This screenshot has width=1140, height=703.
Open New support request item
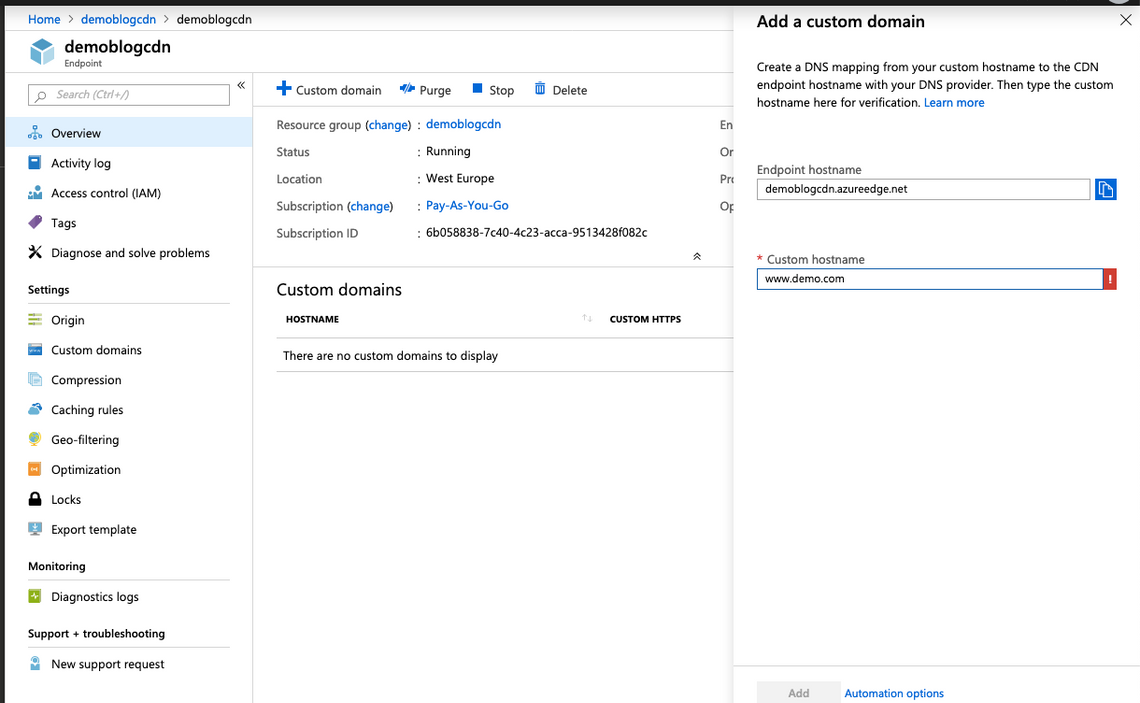pyautogui.click(x=129, y=664)
